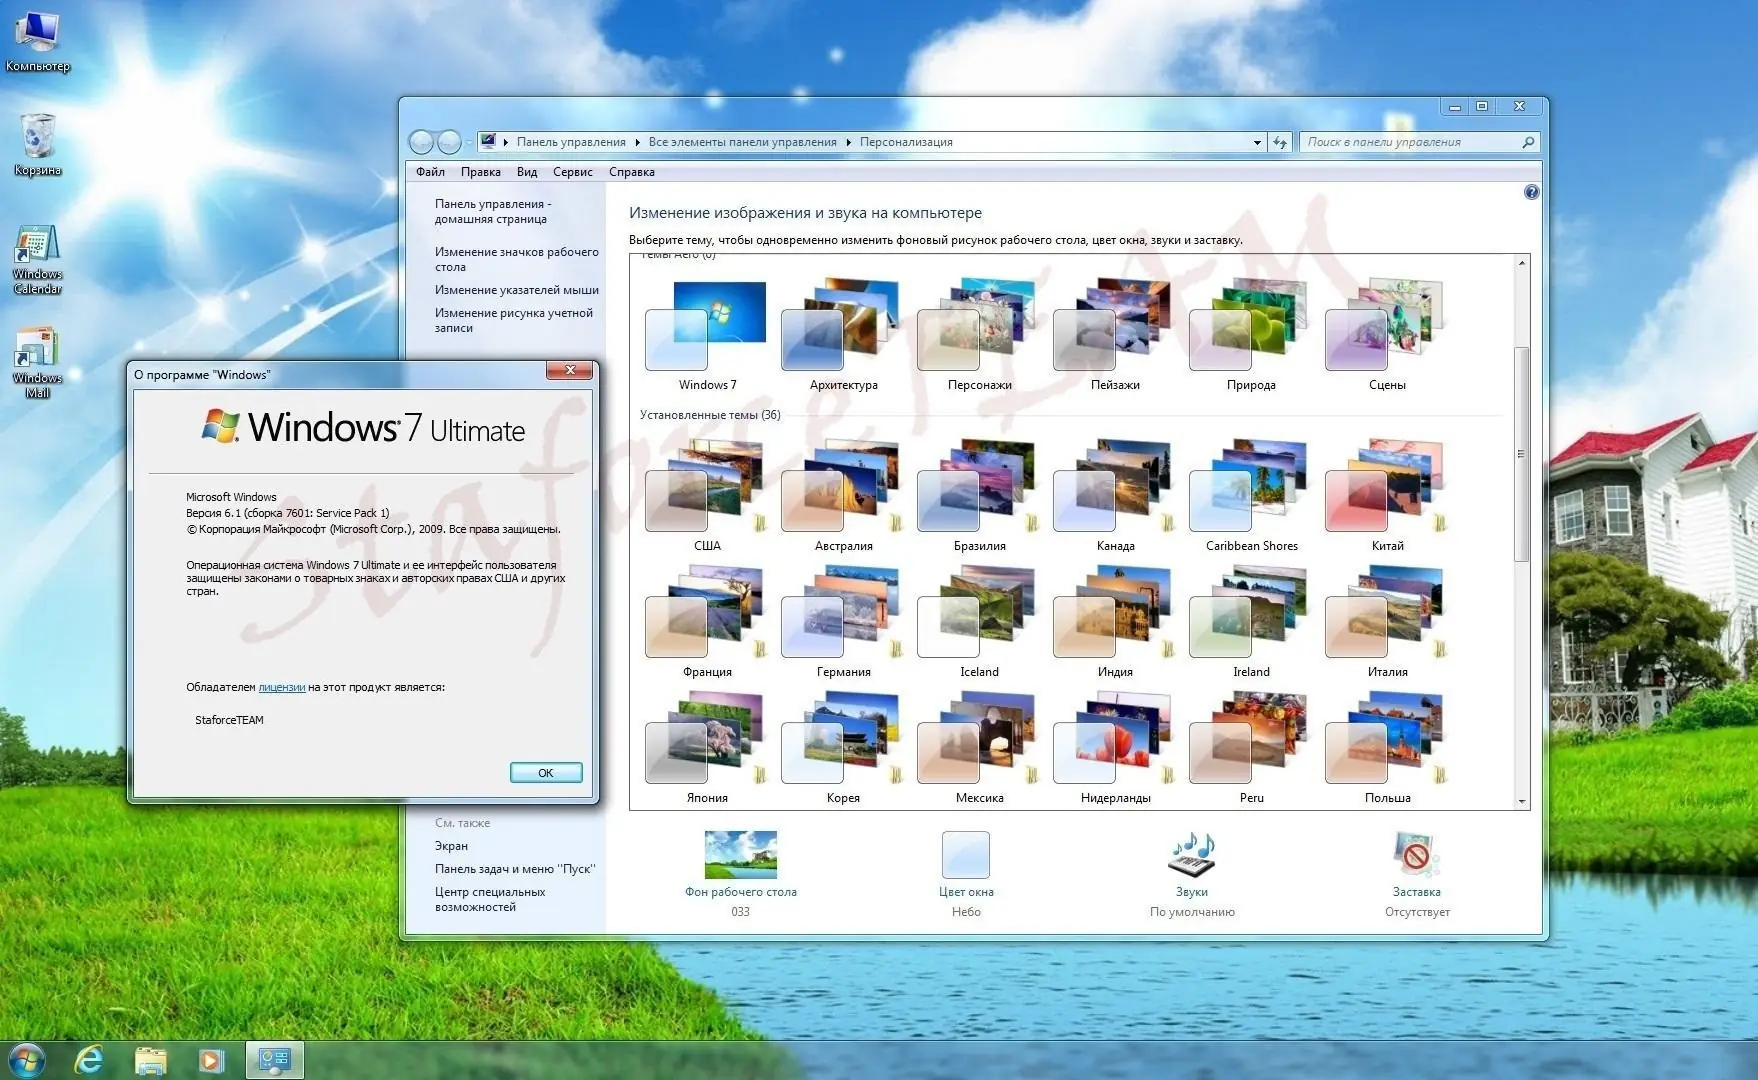Apply the США theme
This screenshot has width=1758, height=1080.
click(707, 496)
